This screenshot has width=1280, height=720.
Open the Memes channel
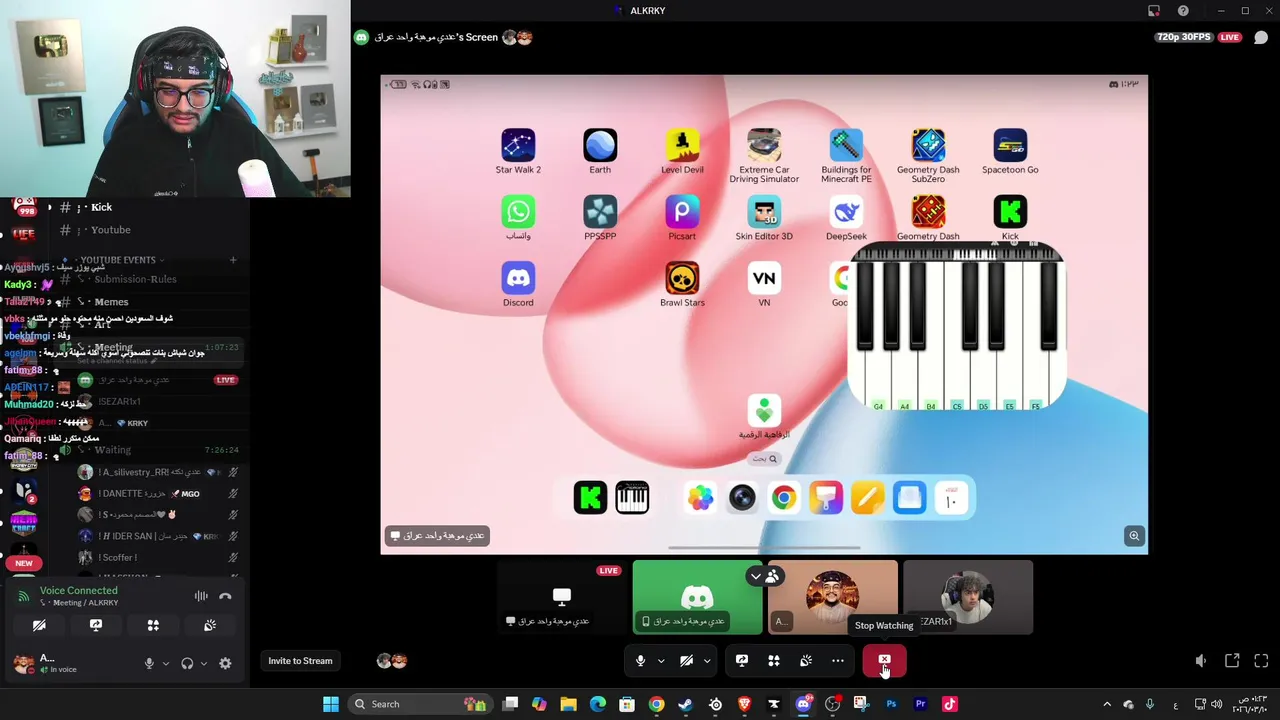[x=111, y=302]
